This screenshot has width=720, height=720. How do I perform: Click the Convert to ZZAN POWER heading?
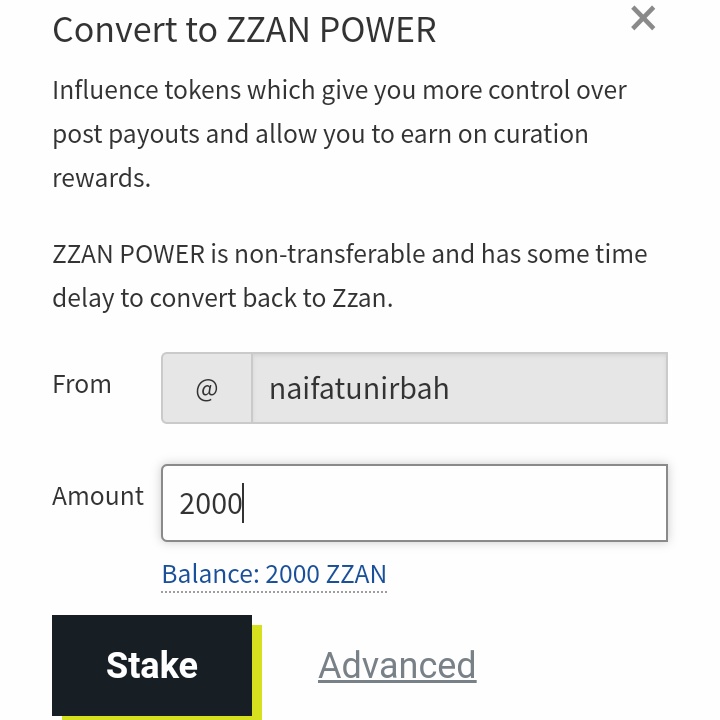(x=244, y=30)
